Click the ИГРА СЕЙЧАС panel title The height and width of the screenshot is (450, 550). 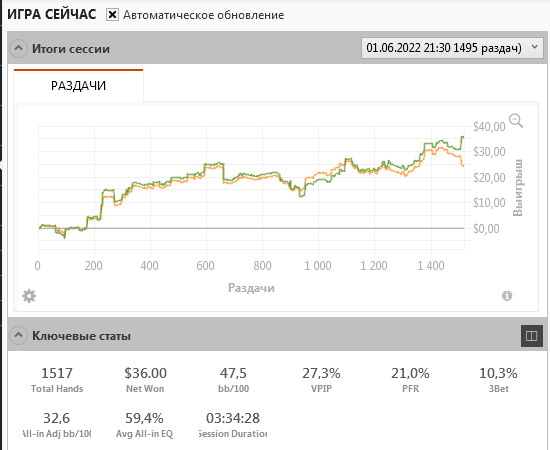(52, 14)
